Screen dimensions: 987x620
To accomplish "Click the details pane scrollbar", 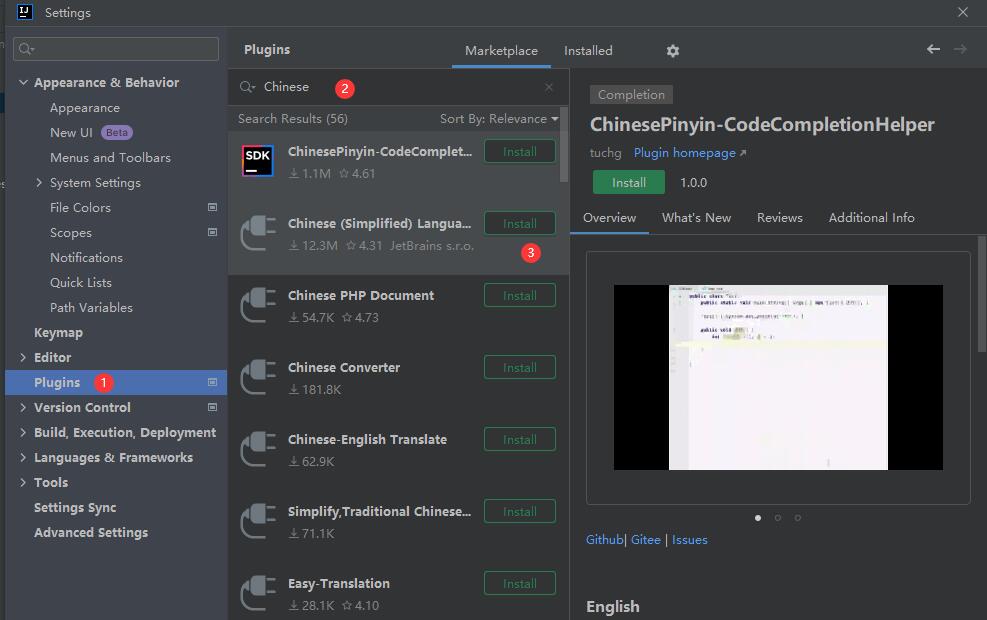I will tap(982, 294).
